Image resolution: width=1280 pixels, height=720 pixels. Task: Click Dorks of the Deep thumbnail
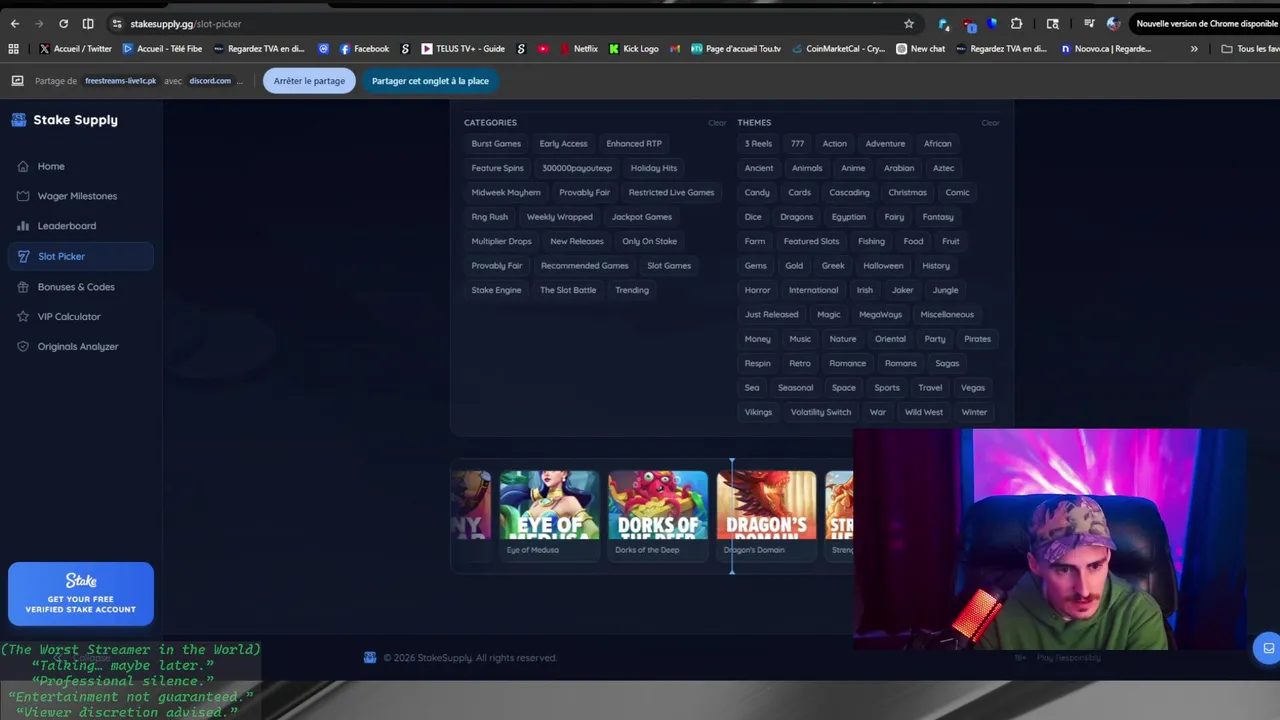[658, 505]
